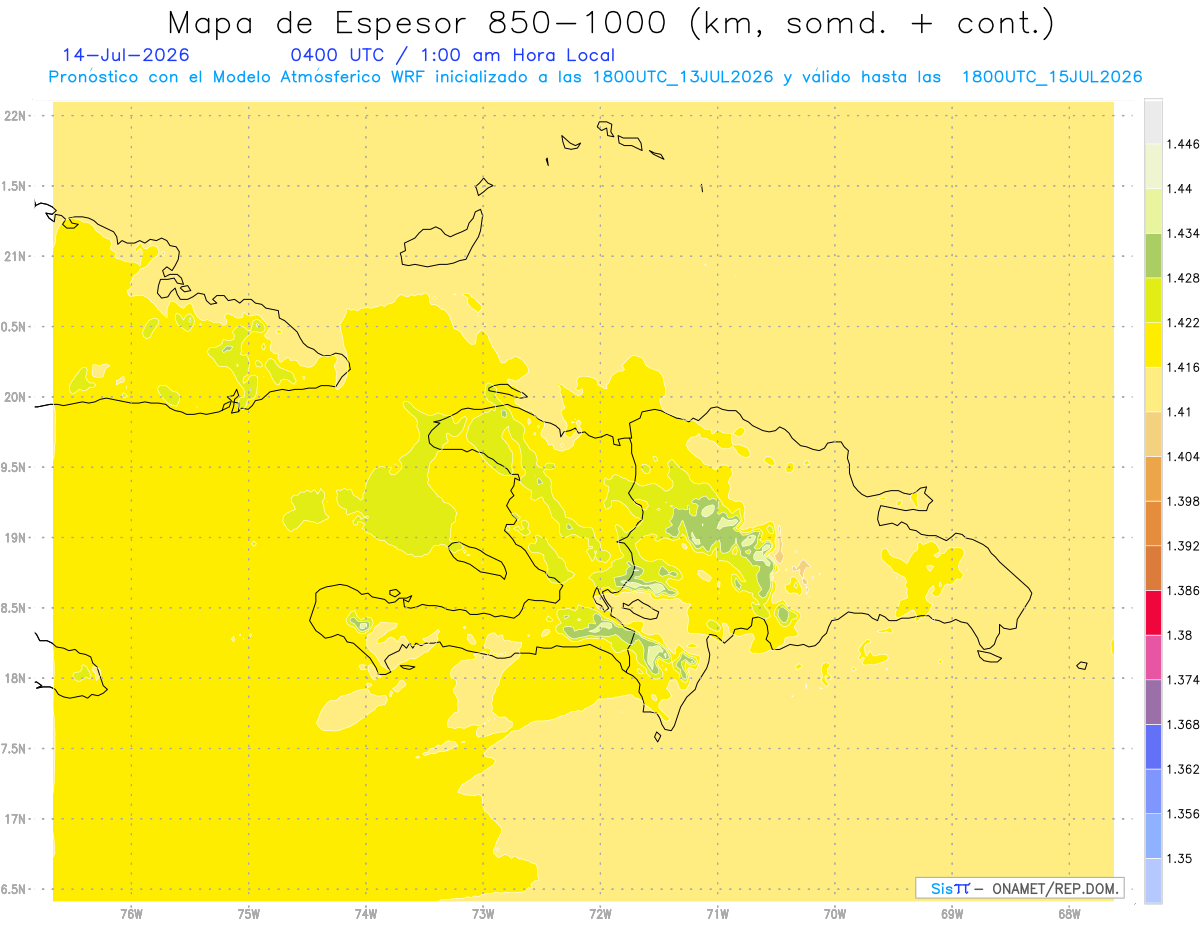Click the '73W' longitude axis label
Image resolution: width=1200 pixels, height=927 pixels.
(x=483, y=915)
